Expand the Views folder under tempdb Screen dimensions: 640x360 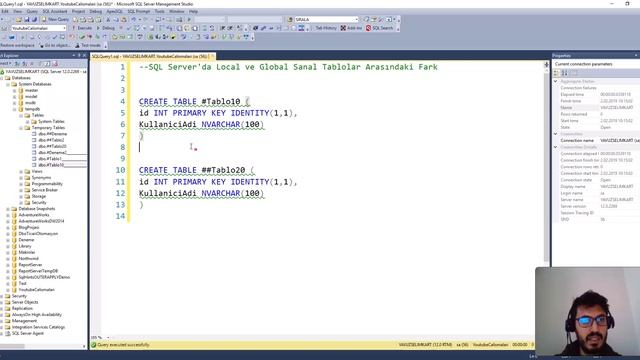[21, 171]
